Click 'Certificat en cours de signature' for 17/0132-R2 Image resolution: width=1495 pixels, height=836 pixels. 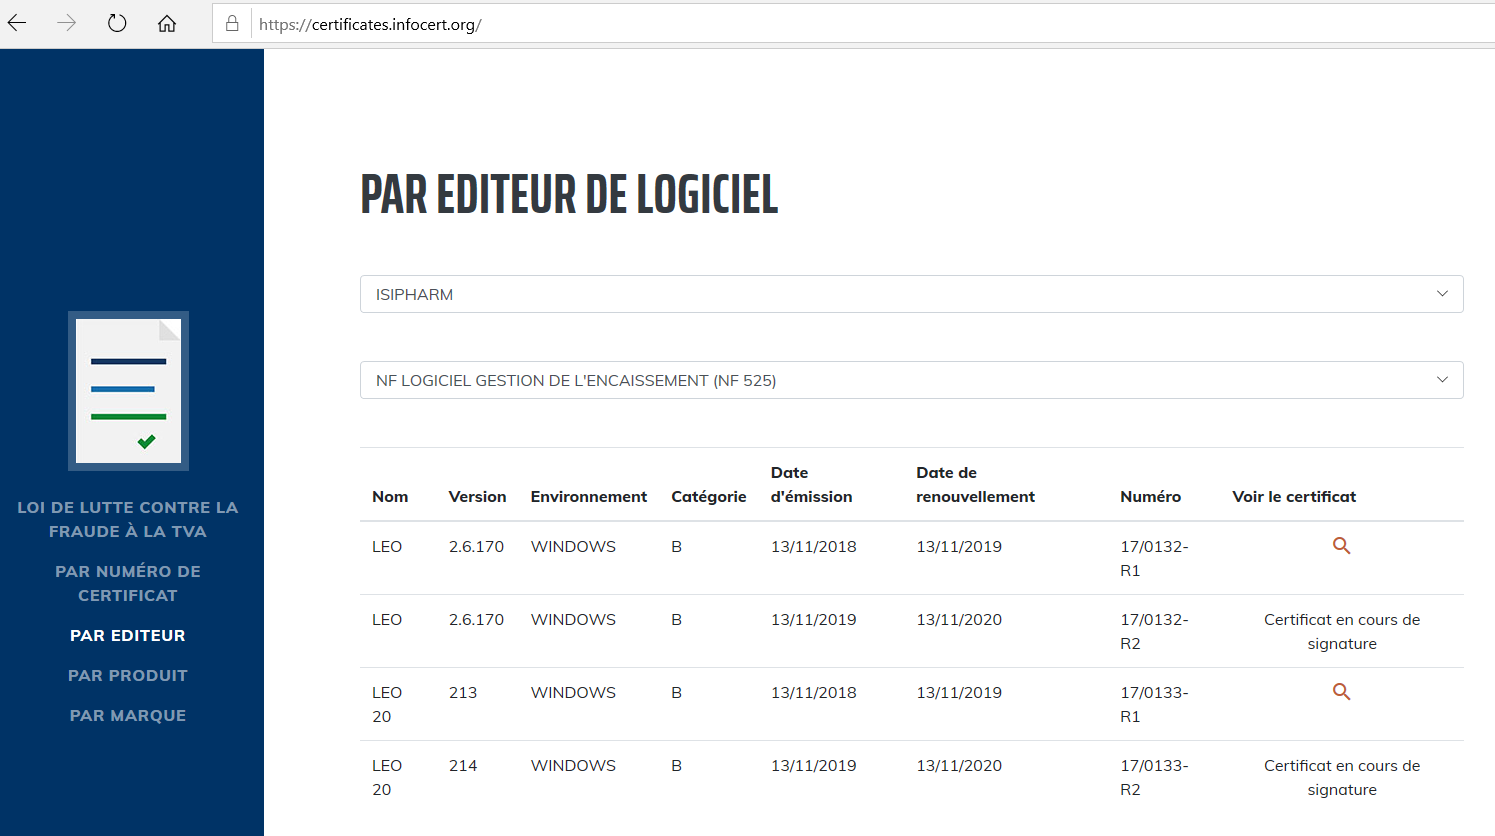click(x=1342, y=631)
